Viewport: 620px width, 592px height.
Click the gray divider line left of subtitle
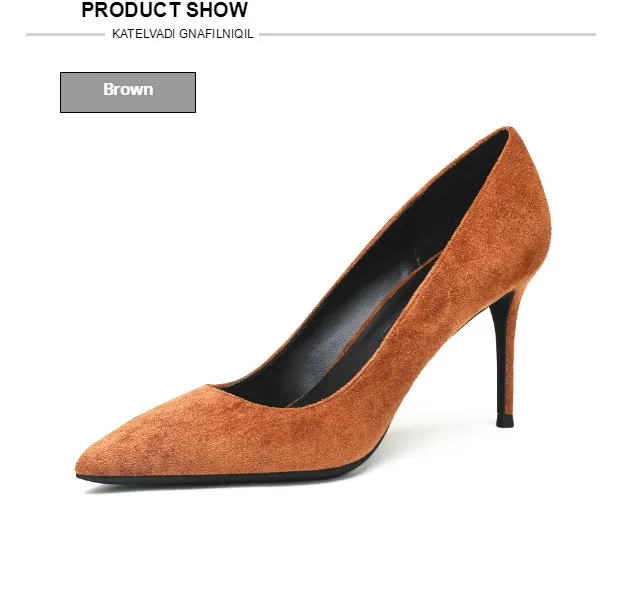[x=65, y=34]
